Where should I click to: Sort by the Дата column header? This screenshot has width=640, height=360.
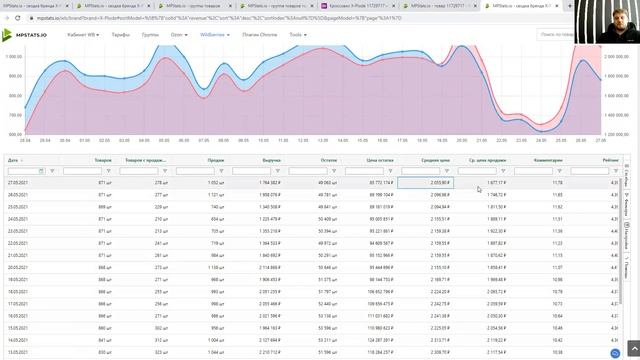click(x=13, y=160)
